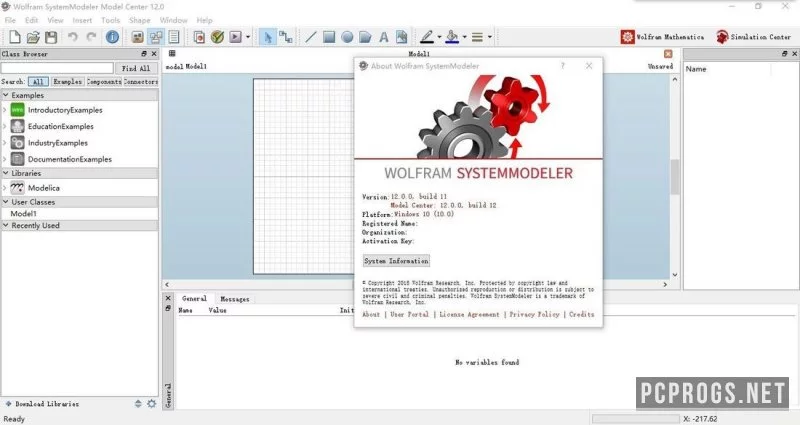Viewport: 800px width, 425px height.
Task: Open the Insert menu
Action: click(82, 20)
